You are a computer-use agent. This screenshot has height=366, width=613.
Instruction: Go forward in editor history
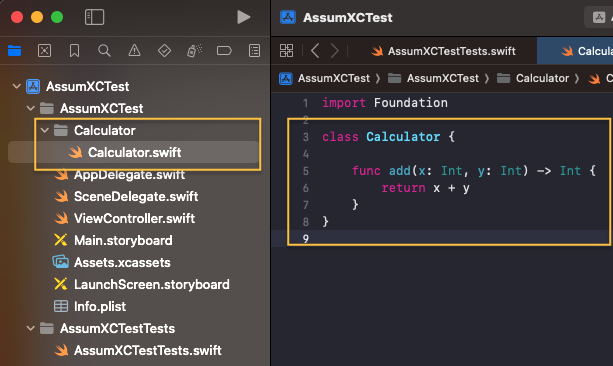coord(335,51)
